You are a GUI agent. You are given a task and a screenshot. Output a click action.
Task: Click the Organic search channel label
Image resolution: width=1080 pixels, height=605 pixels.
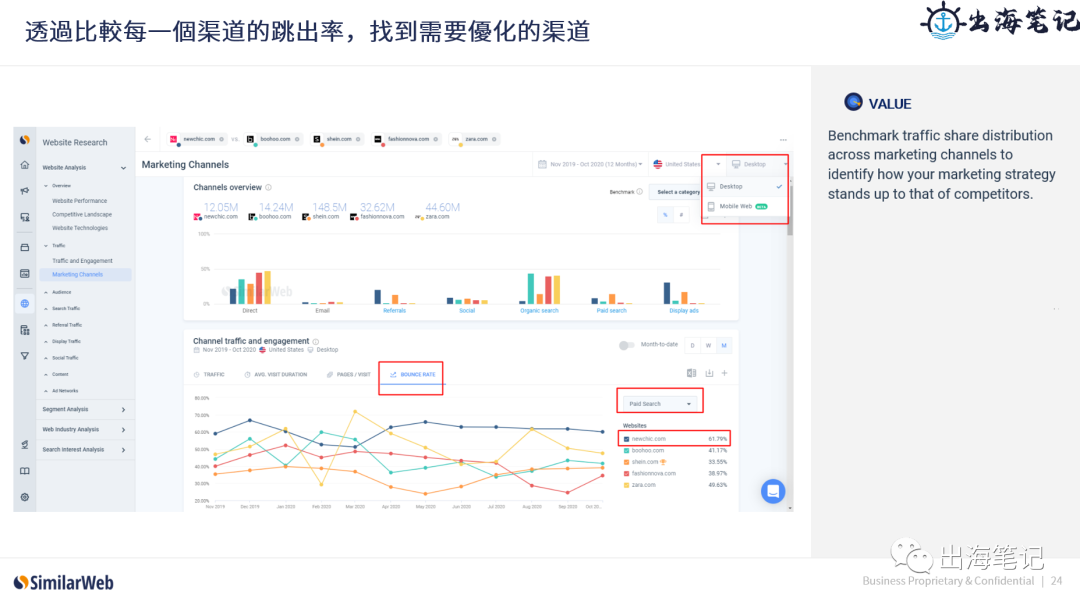coord(539,311)
